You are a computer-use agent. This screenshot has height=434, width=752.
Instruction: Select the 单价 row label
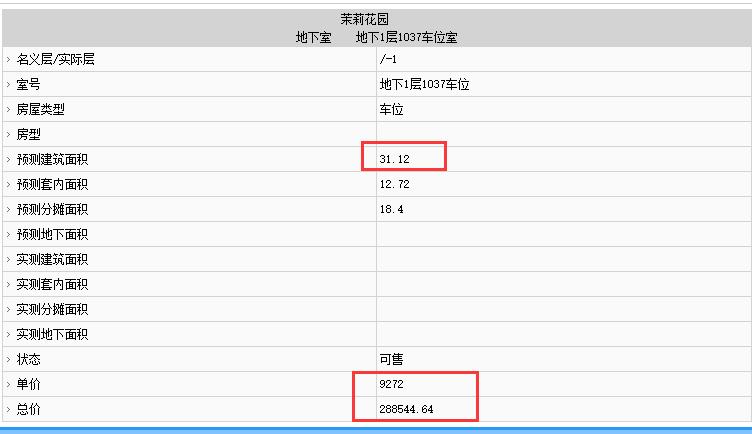tap(28, 384)
